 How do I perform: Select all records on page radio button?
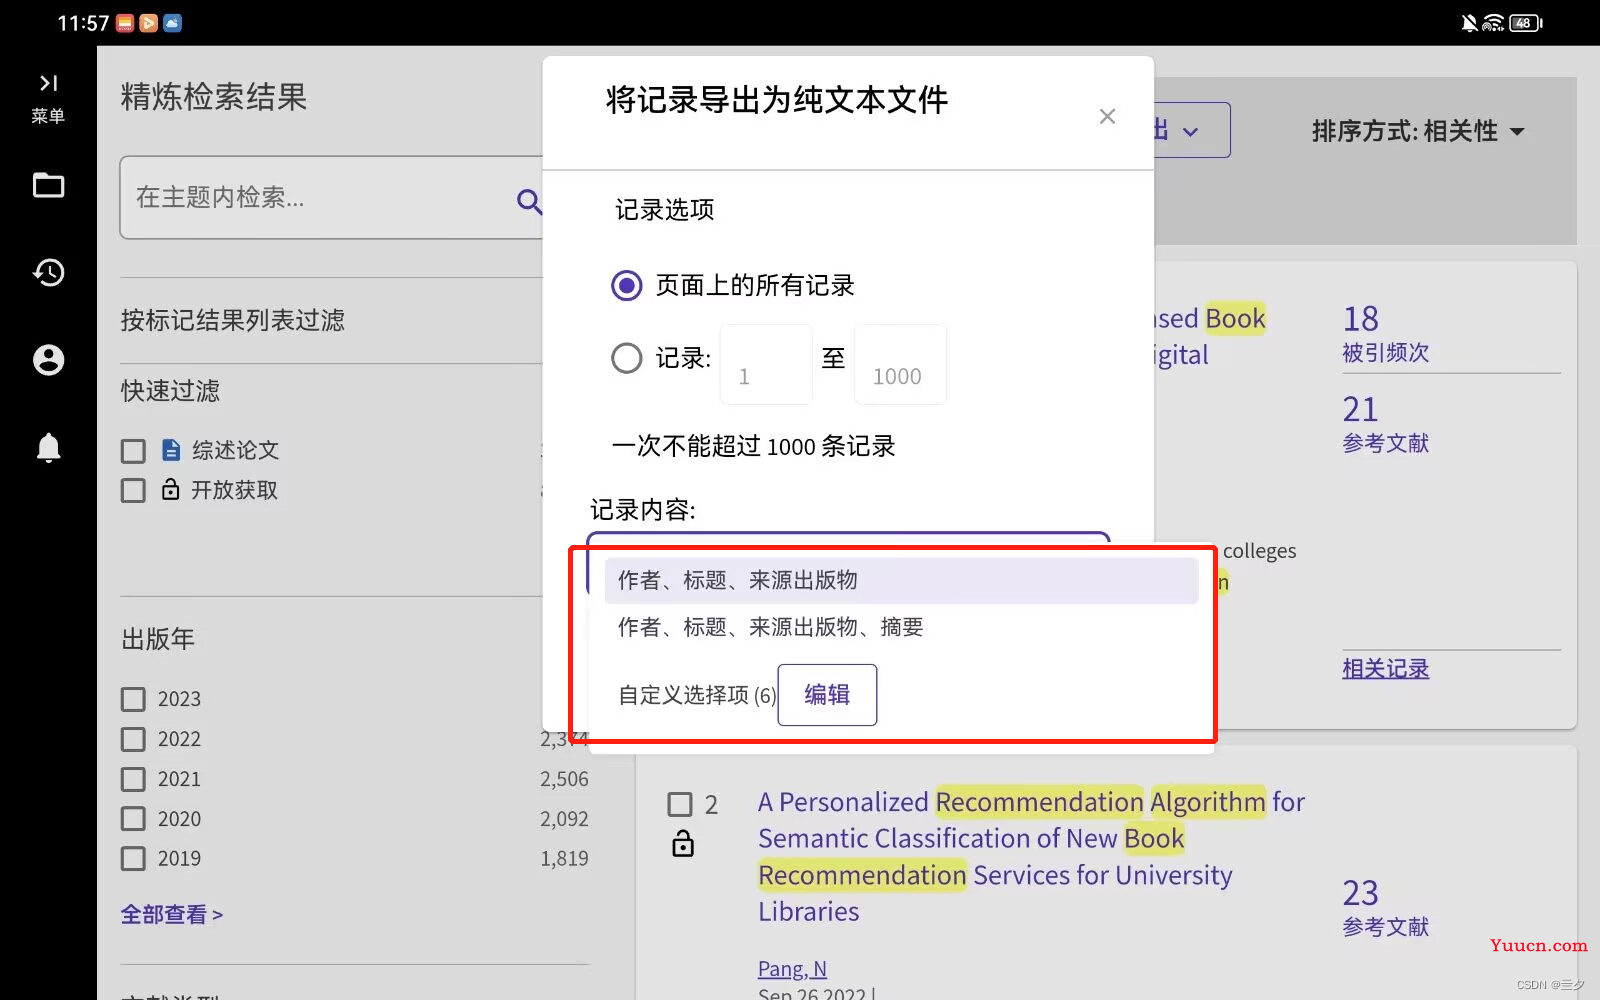pyautogui.click(x=627, y=286)
